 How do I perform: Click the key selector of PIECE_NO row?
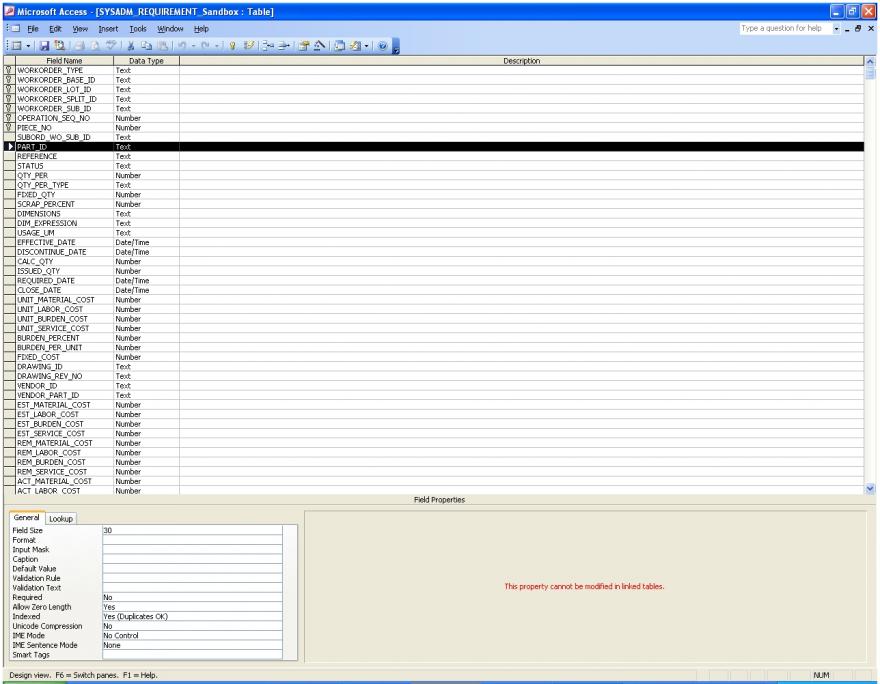tap(9, 127)
